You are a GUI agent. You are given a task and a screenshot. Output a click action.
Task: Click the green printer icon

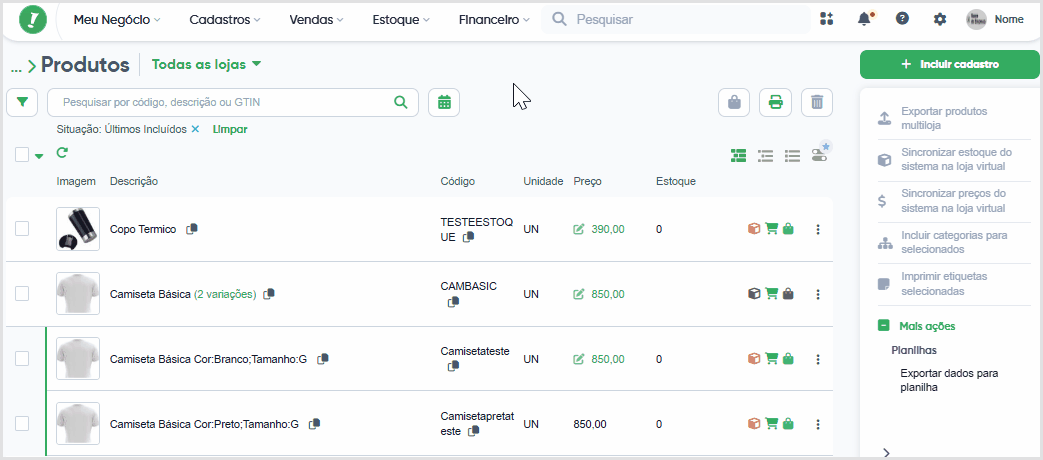click(x=776, y=102)
